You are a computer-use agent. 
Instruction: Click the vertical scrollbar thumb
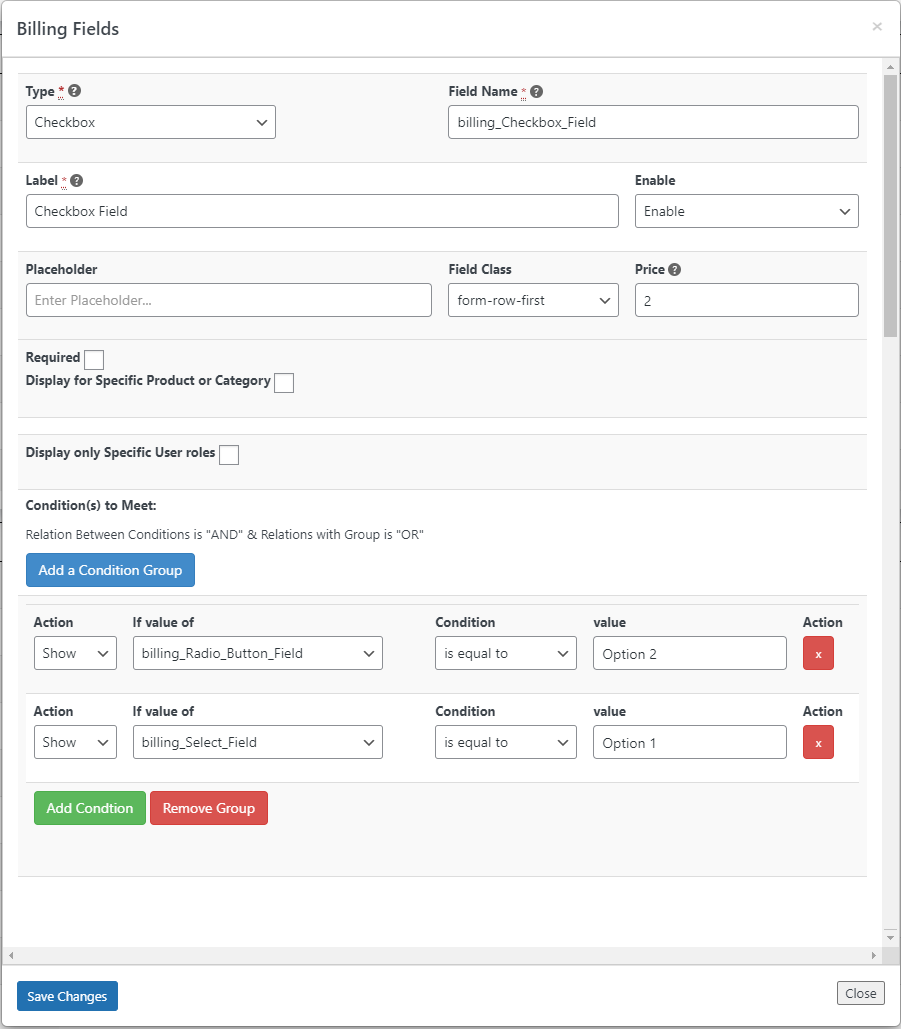tap(890, 205)
